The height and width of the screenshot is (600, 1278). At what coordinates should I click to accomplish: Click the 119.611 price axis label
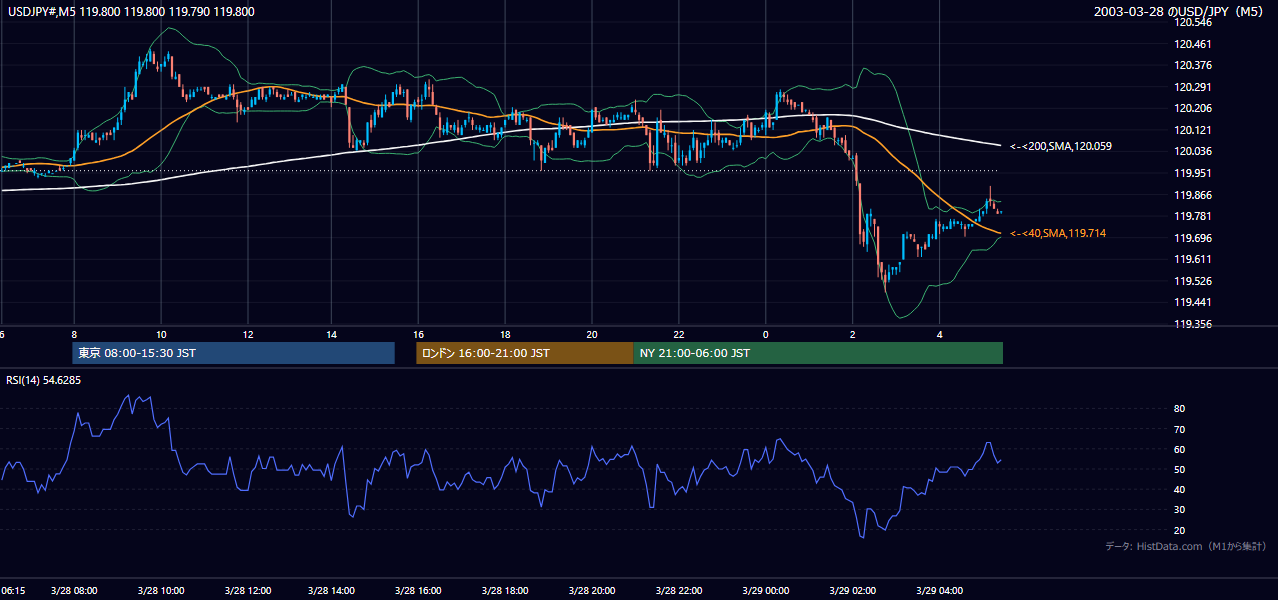coord(1192,259)
